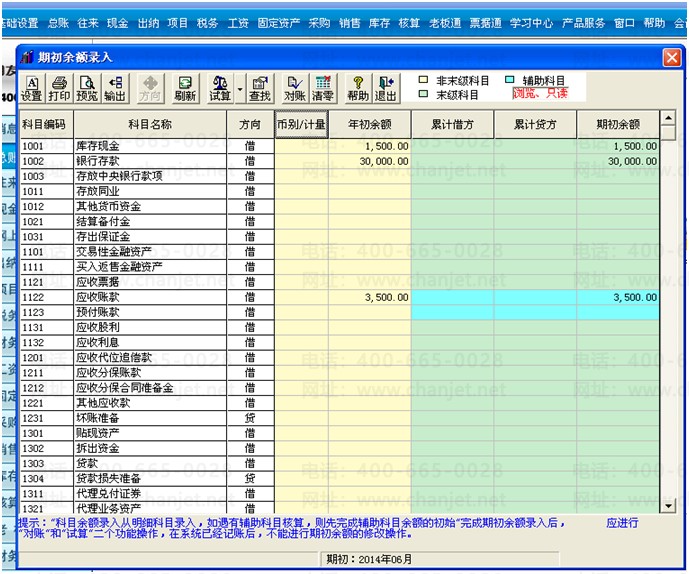Screen dimensions: 689x574
Task: Expand the arrow next to 试算
Action: (240, 89)
